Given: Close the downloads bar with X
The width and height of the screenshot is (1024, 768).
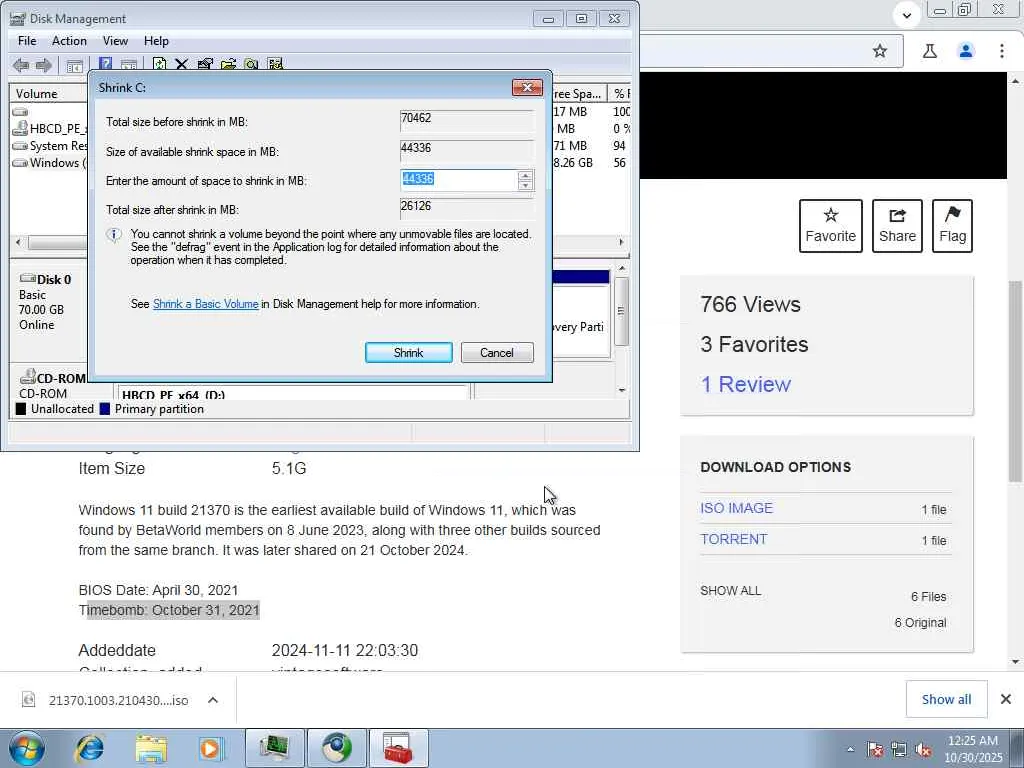Looking at the screenshot, I should point(1006,699).
